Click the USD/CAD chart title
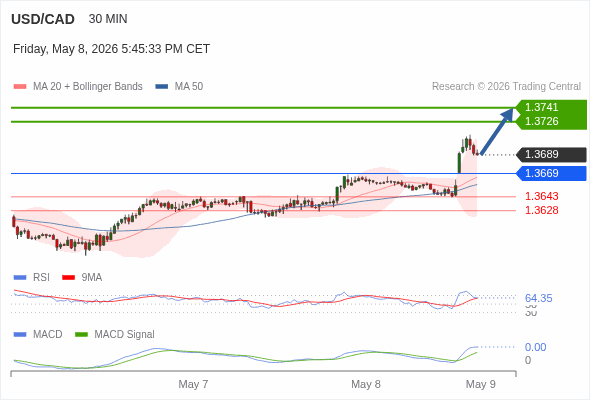The height and width of the screenshot is (400, 590). (43, 19)
